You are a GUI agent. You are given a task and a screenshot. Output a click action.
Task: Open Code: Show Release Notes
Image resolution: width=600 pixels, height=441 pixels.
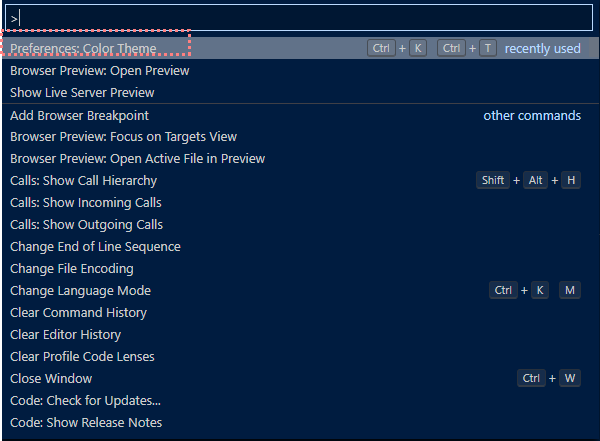tap(300, 422)
